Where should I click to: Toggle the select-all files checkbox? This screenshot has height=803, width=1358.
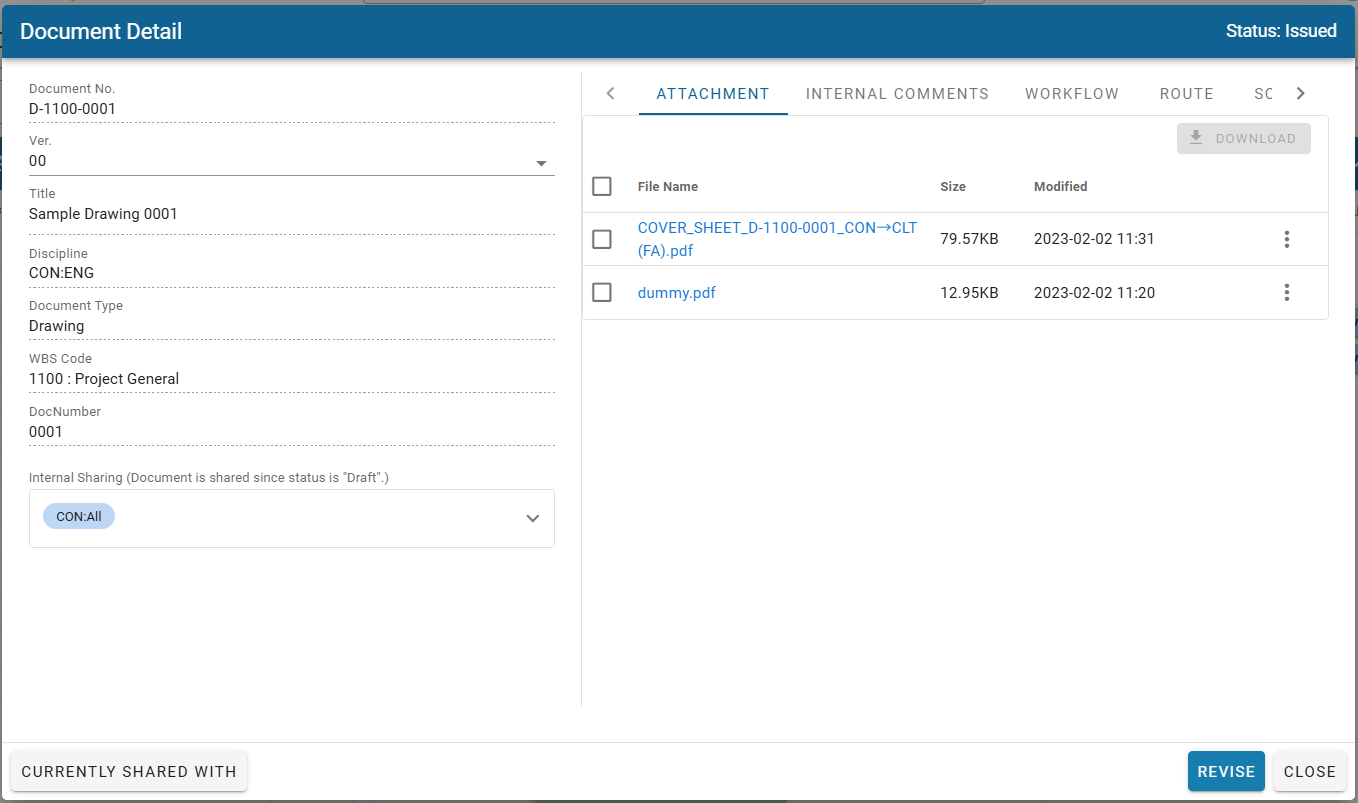click(602, 186)
